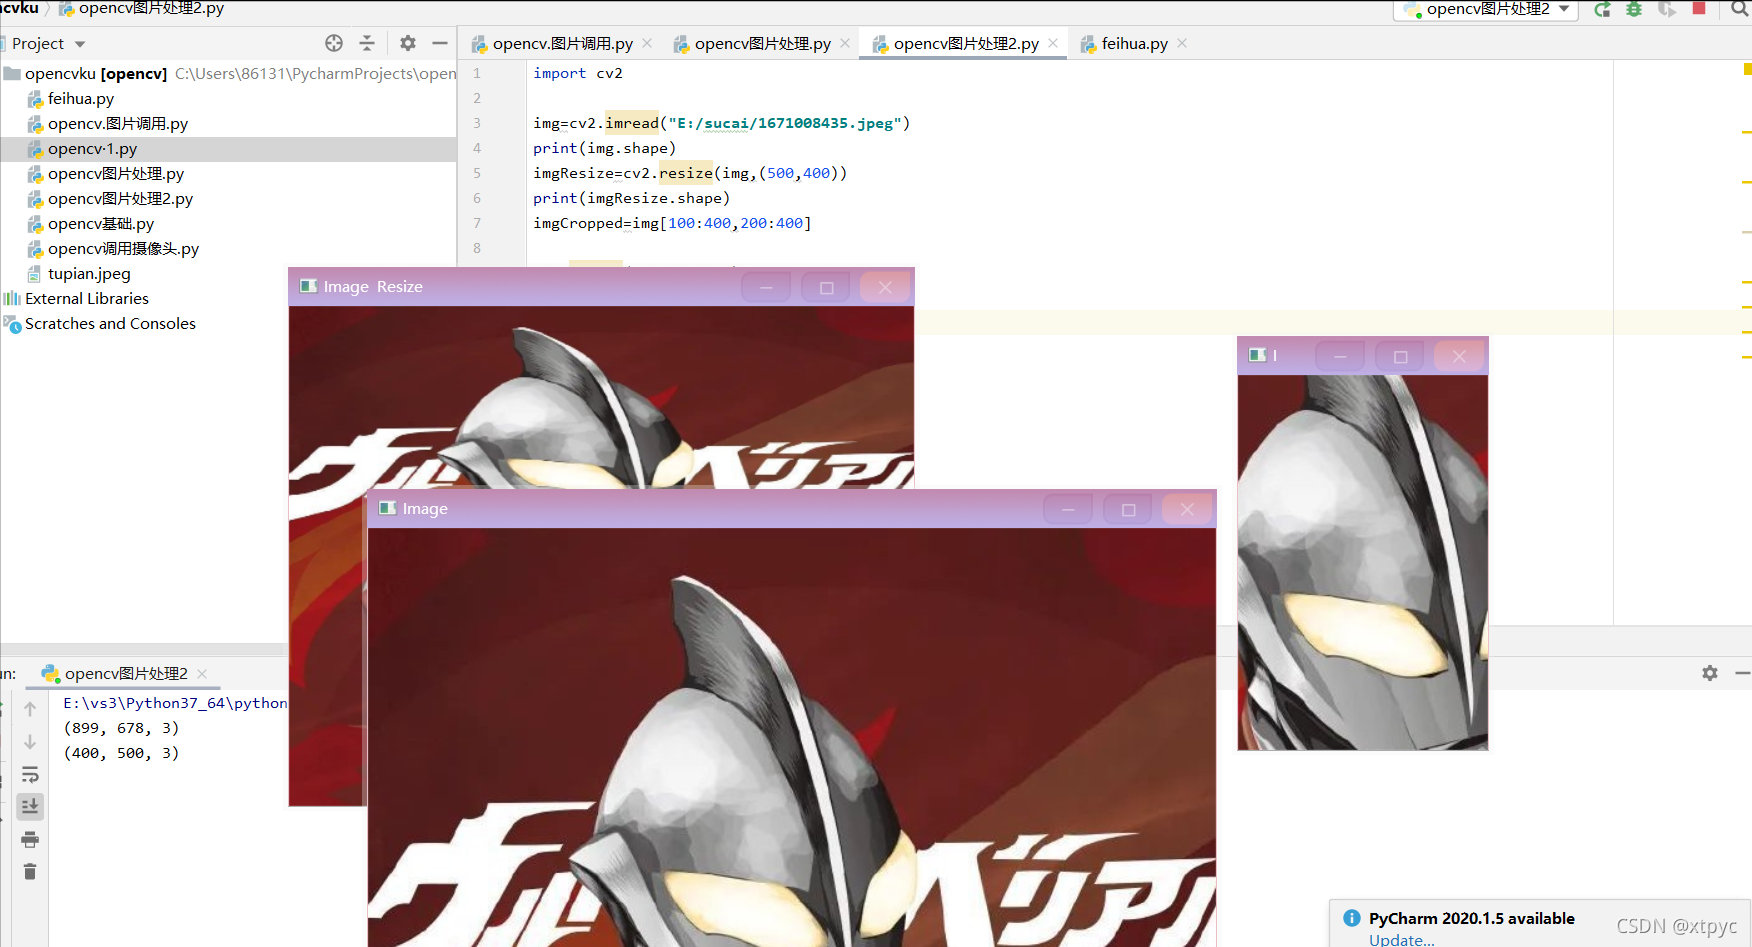The width and height of the screenshot is (1752, 947).
Task: Click the imread call on line 3
Action: (632, 123)
